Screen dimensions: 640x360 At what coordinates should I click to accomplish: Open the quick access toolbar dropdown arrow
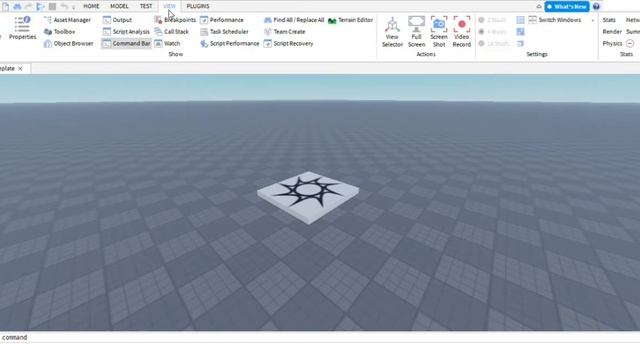click(73, 7)
